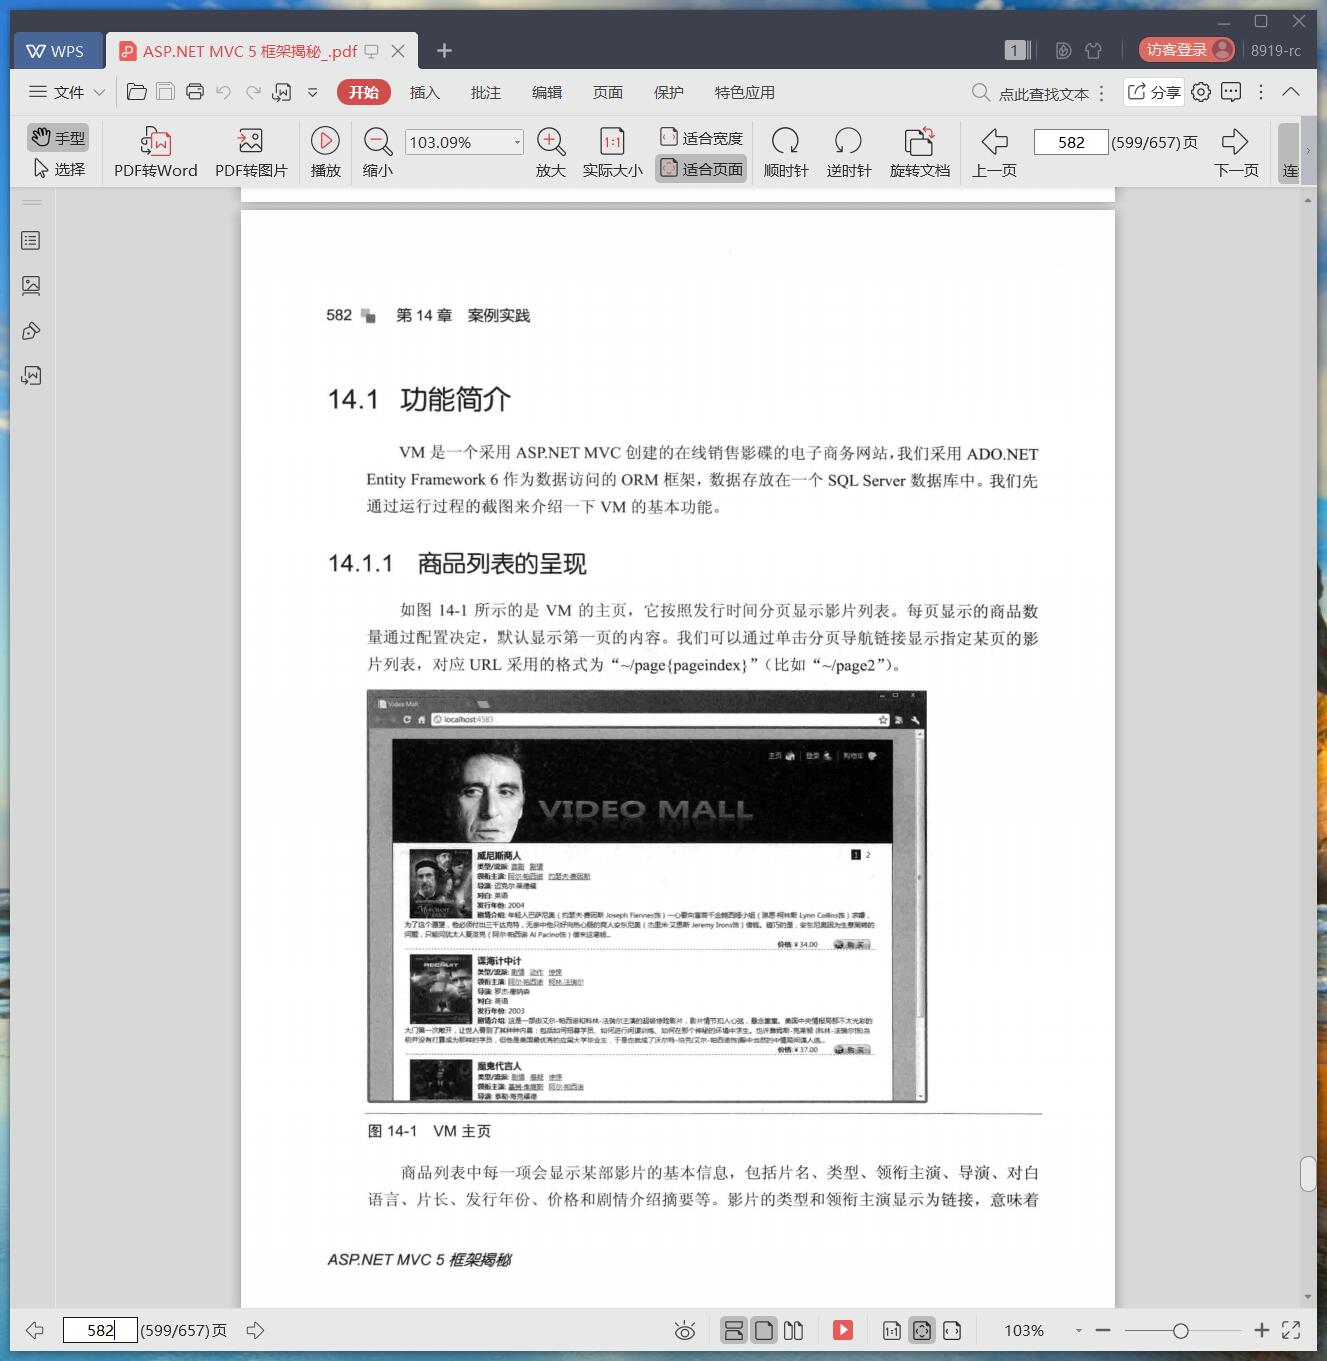Enable 手型 hand tool

click(x=58, y=137)
